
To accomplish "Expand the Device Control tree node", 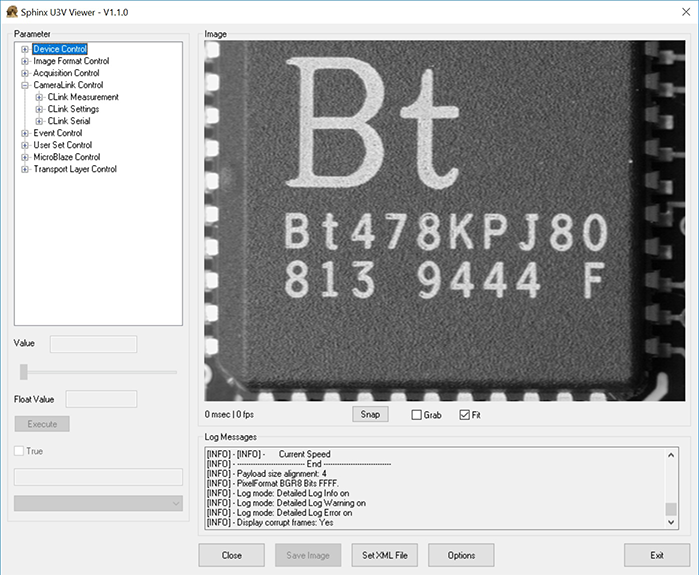I will click(24, 49).
